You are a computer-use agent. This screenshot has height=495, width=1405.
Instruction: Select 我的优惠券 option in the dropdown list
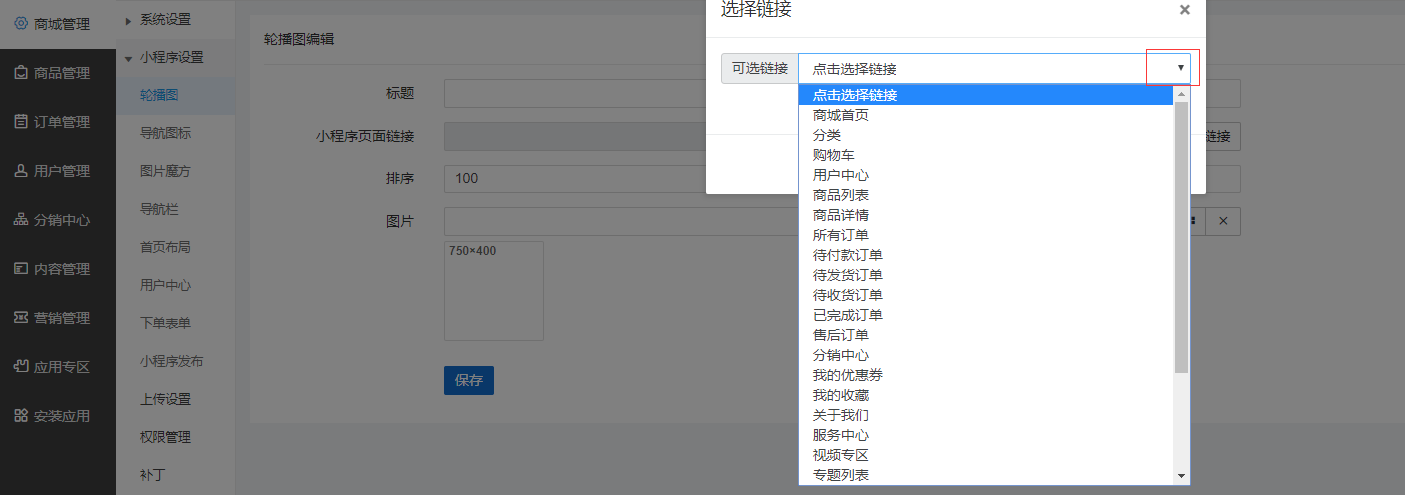coord(847,375)
